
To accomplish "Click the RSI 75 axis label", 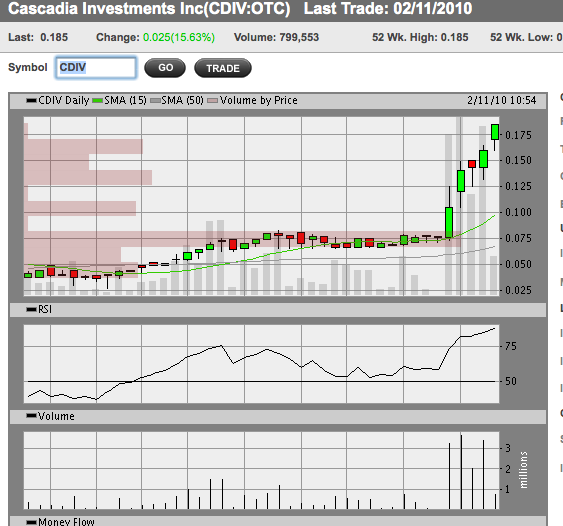I will (x=511, y=346).
